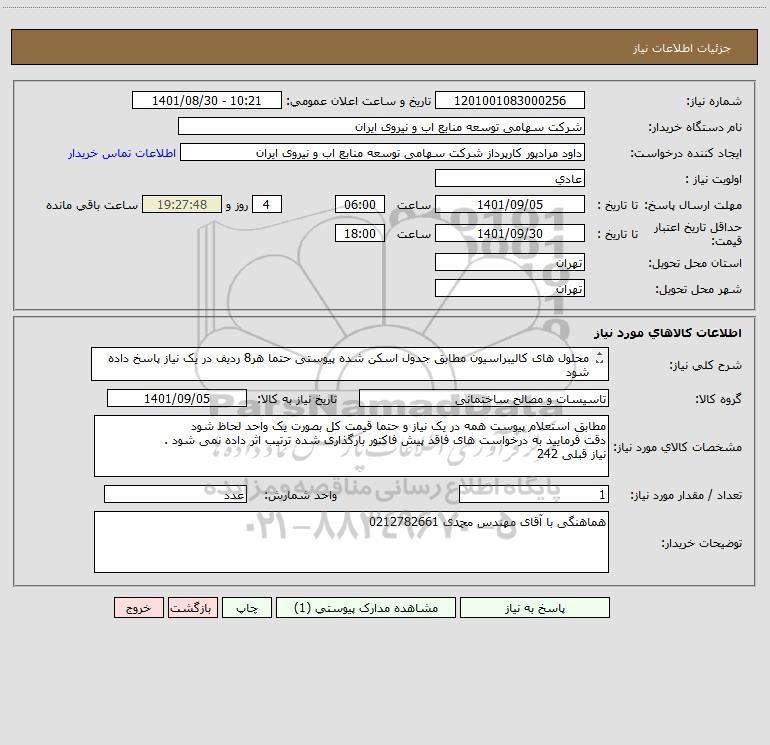Click the goods group field تاسیسات و مصالح ساختمانی

(484, 398)
